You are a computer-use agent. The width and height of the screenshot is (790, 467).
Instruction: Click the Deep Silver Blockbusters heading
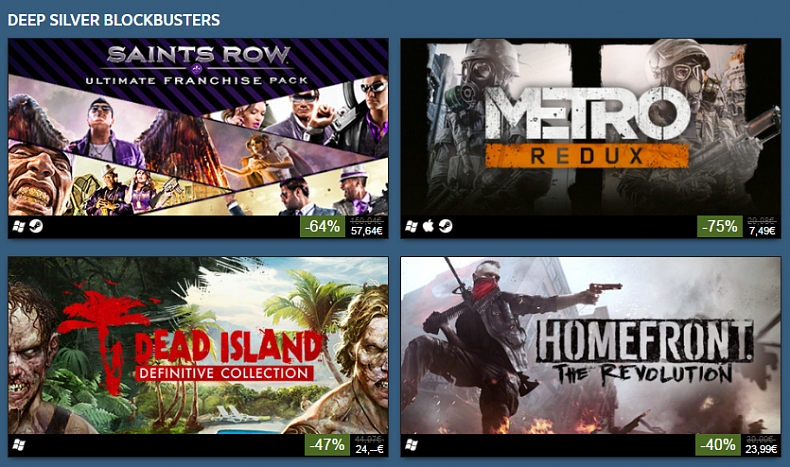[114, 20]
